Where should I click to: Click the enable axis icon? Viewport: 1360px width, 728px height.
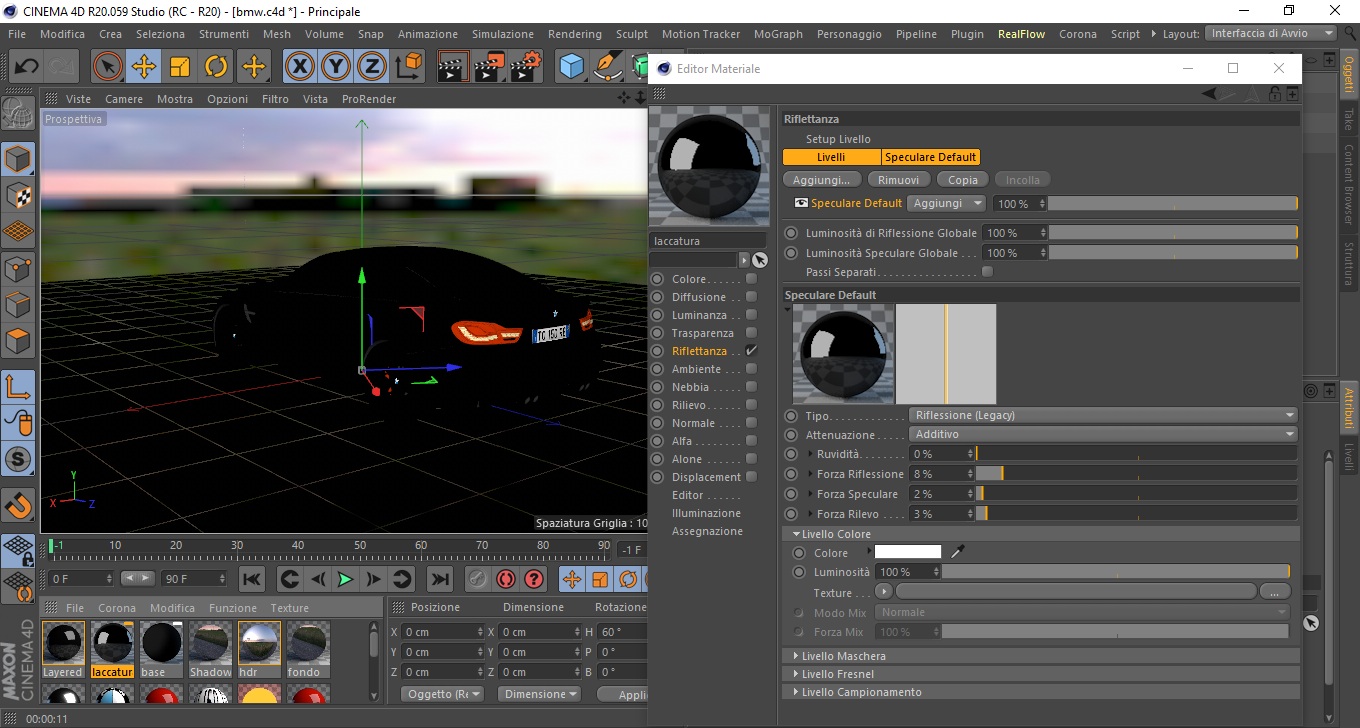[18, 386]
